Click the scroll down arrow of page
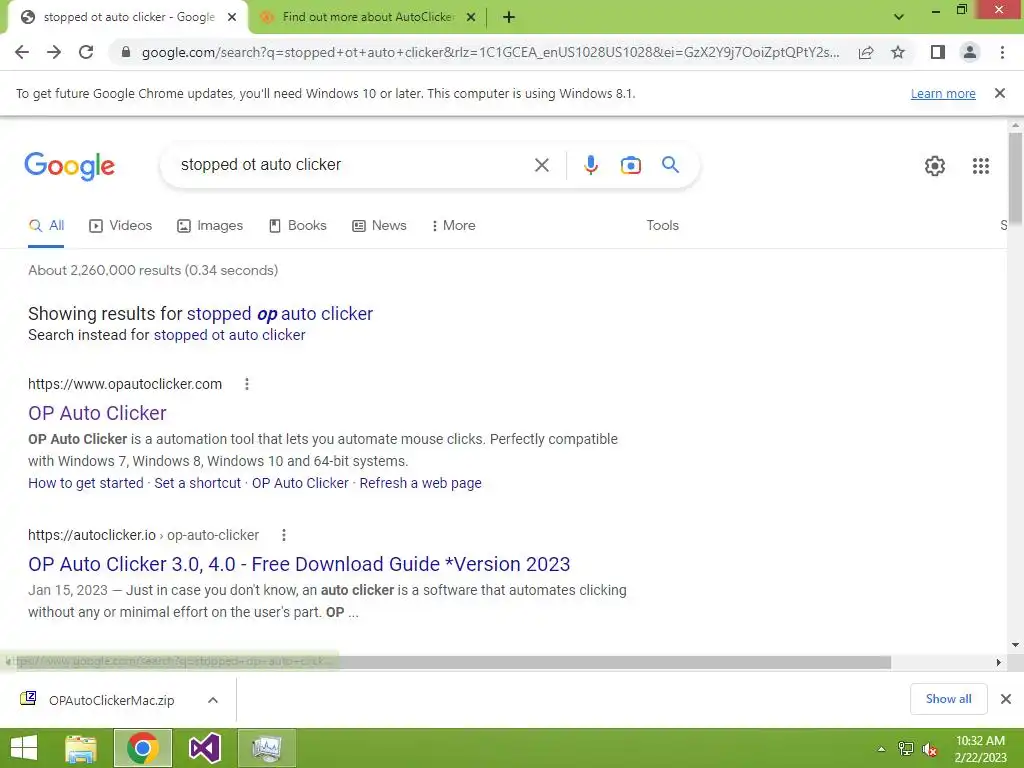The image size is (1024, 768). click(1015, 645)
